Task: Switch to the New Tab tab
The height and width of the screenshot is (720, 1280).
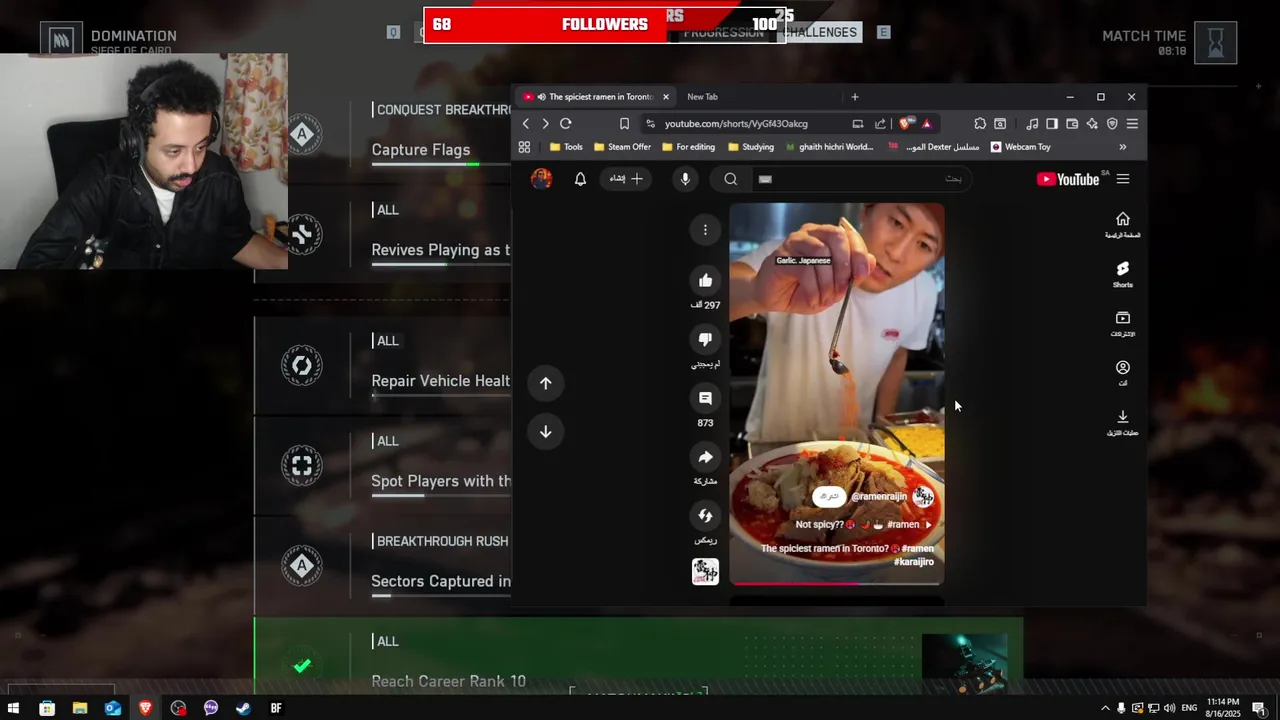Action: click(702, 97)
